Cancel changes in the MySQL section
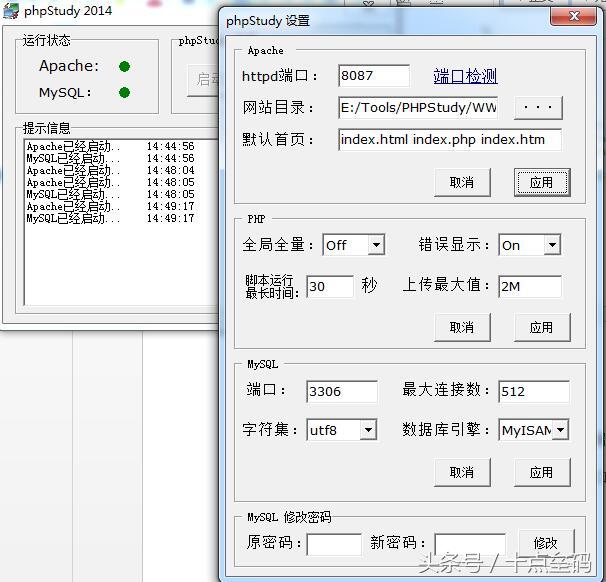This screenshot has width=606, height=582. tap(462, 472)
